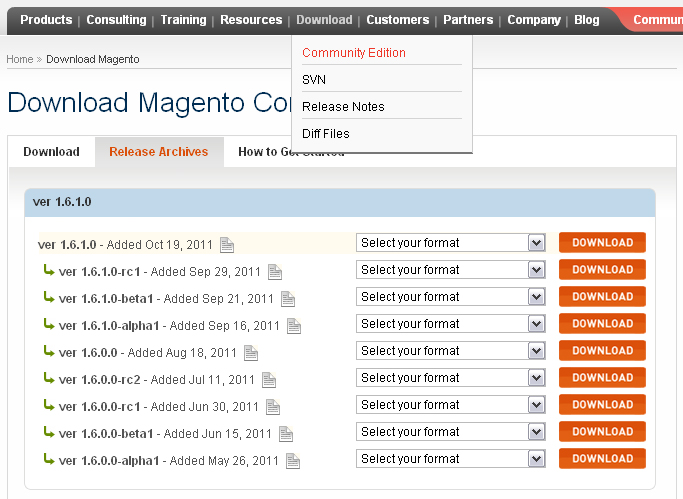Click the ver 1.6.1.0 section header
The image size is (683, 499).
click(340, 202)
